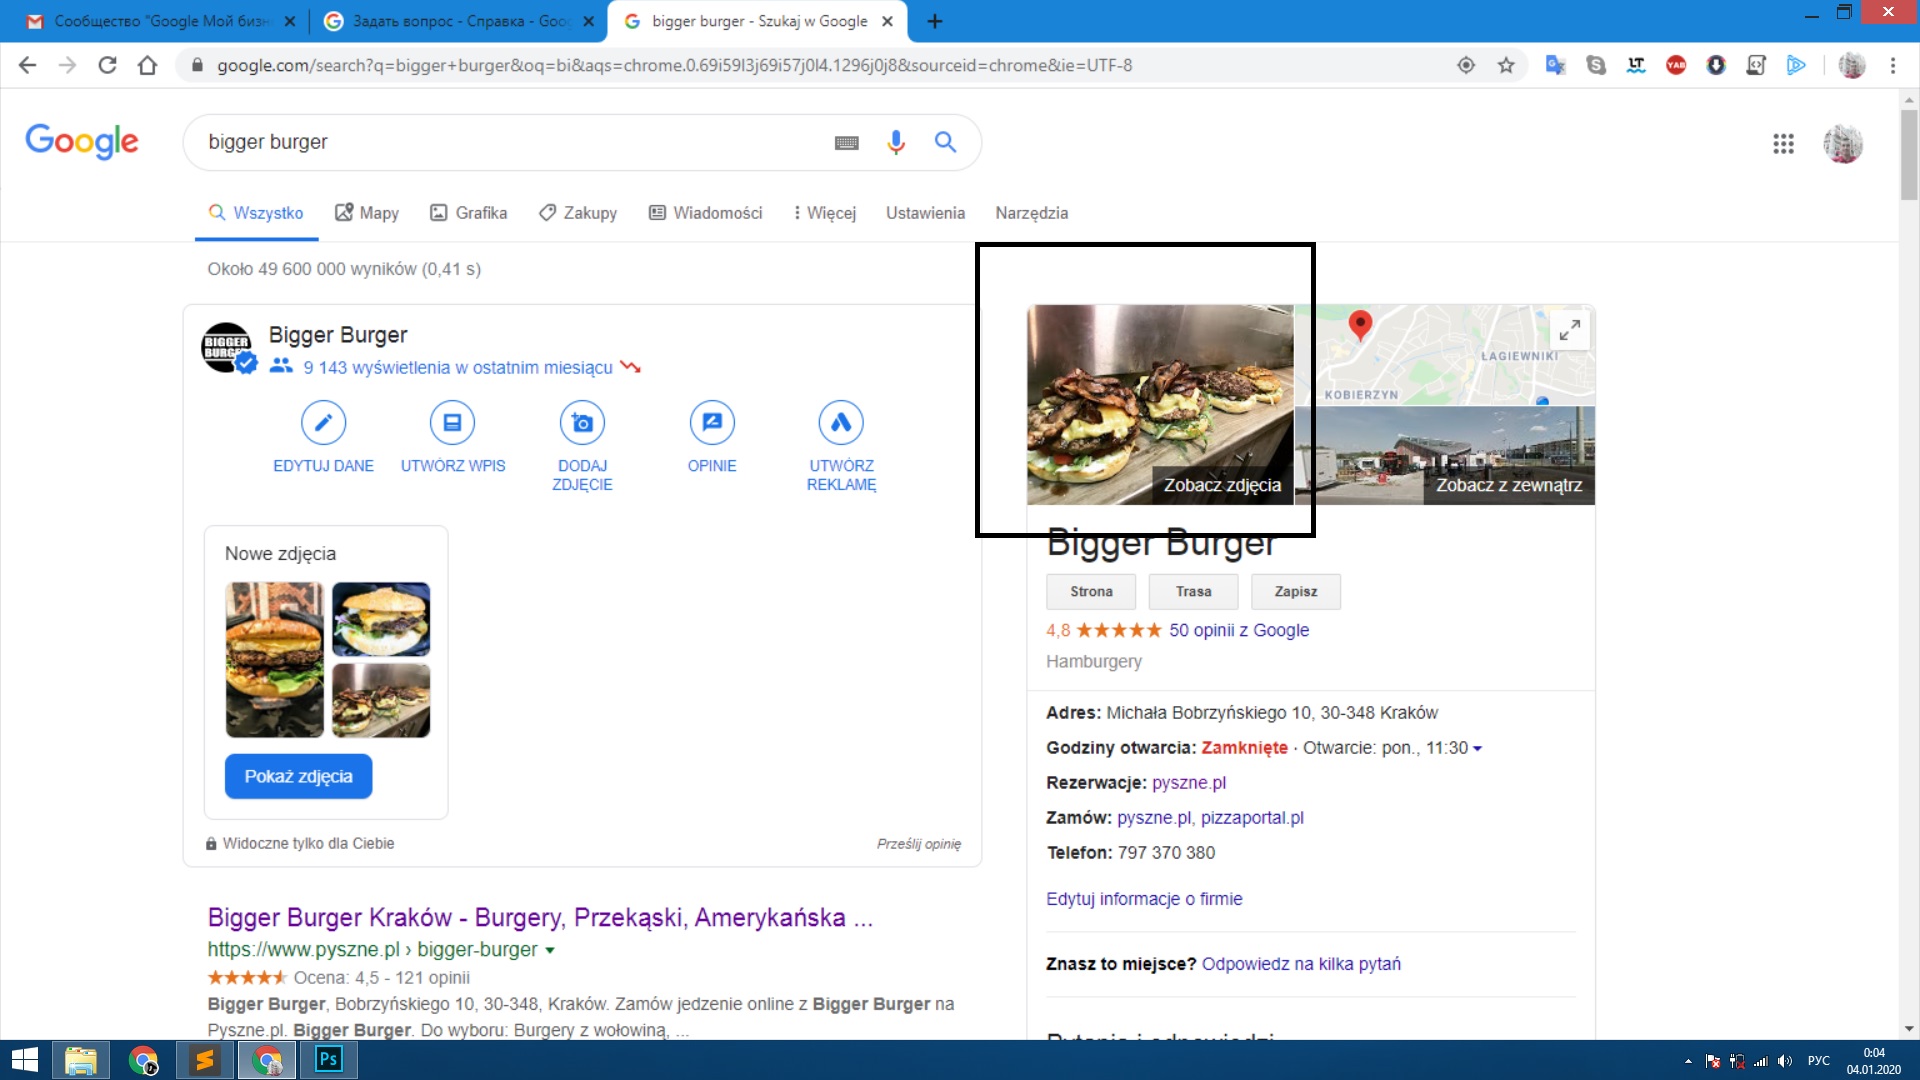This screenshot has height=1080, width=1920.
Task: Click the Zapisz save button
Action: click(1295, 592)
